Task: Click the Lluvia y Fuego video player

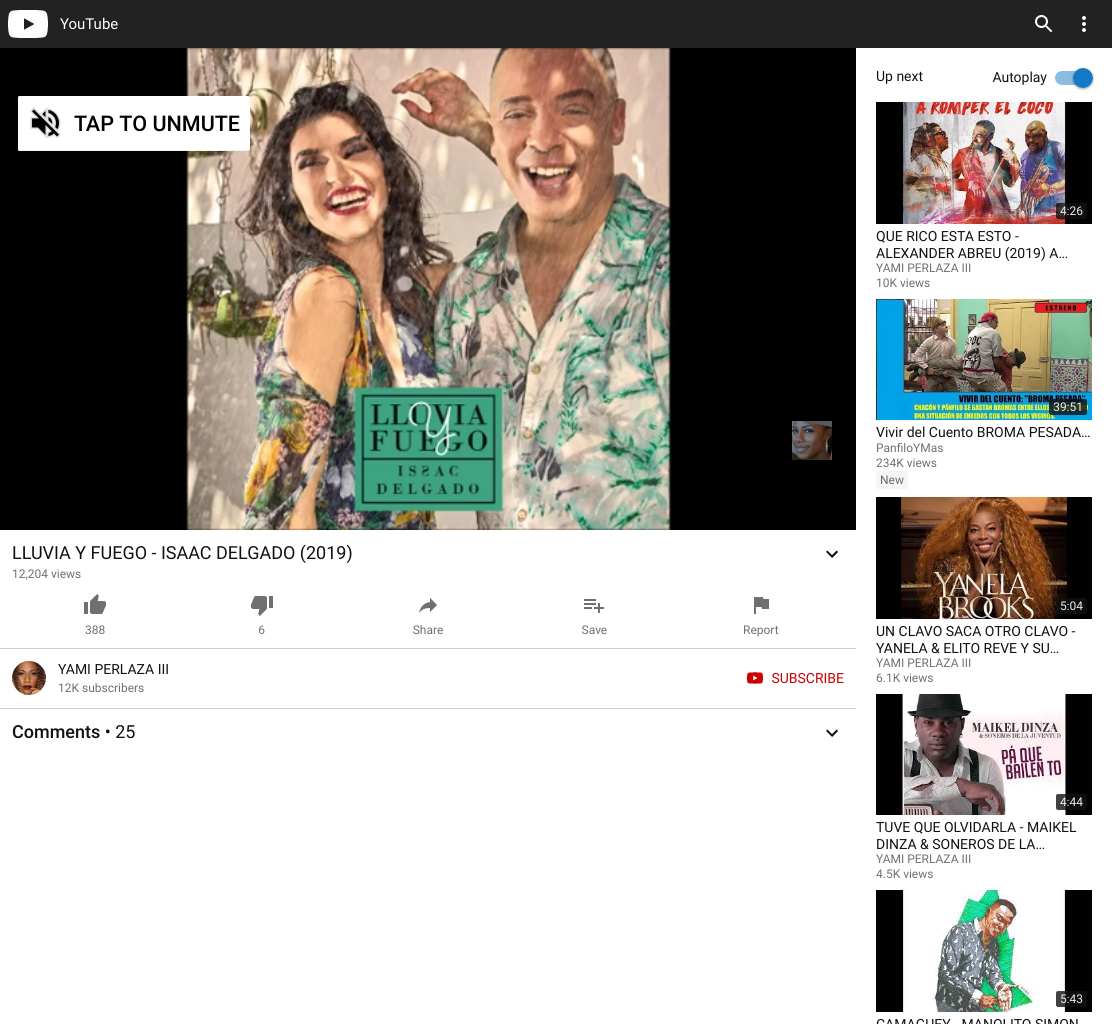Action: pos(428,289)
